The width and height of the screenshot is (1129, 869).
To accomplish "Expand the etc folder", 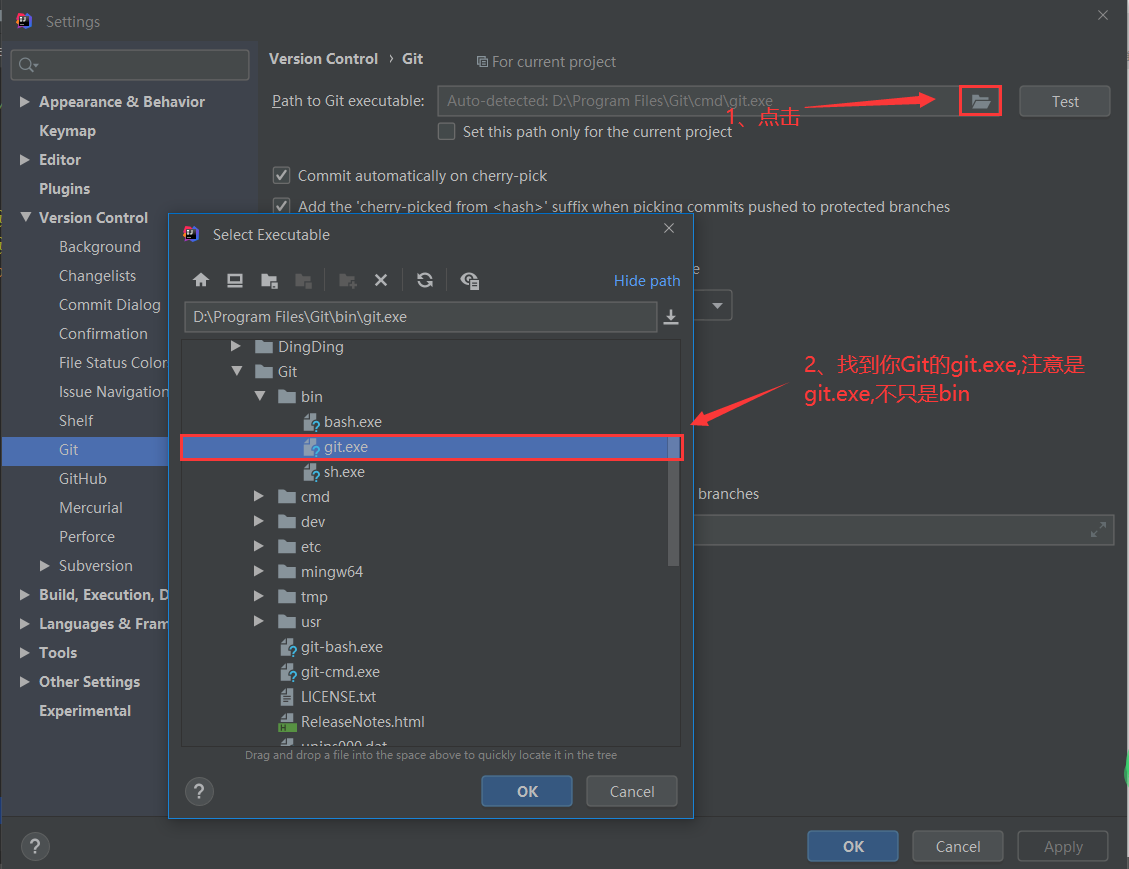I will point(258,546).
